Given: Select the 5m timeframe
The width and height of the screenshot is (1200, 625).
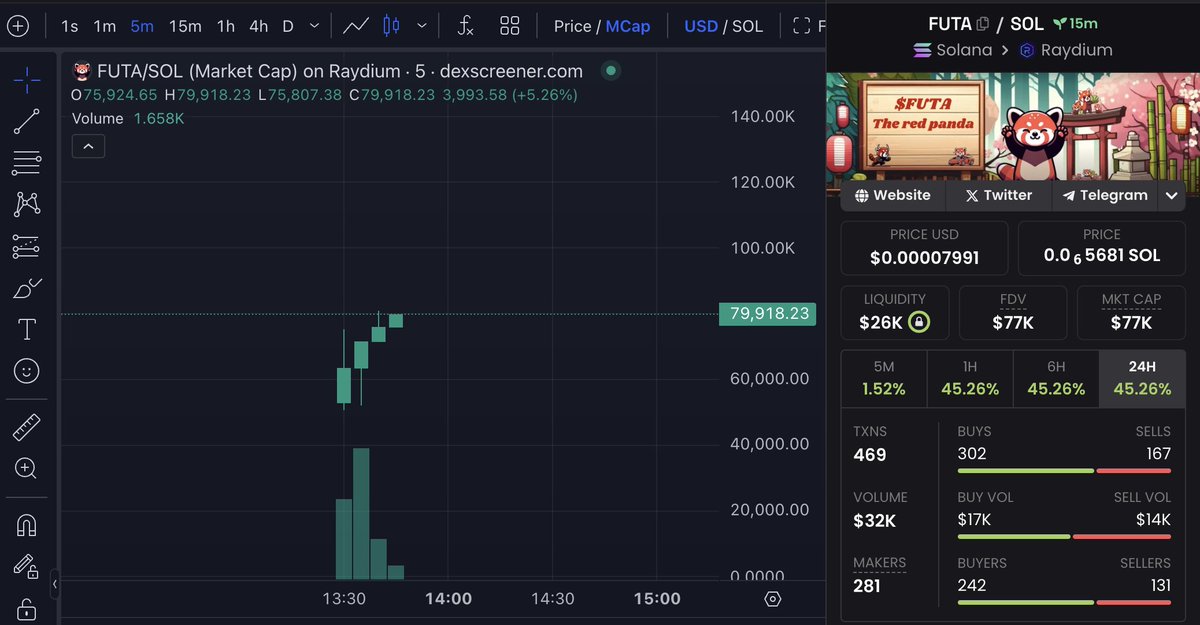Looking at the screenshot, I should tap(142, 26).
